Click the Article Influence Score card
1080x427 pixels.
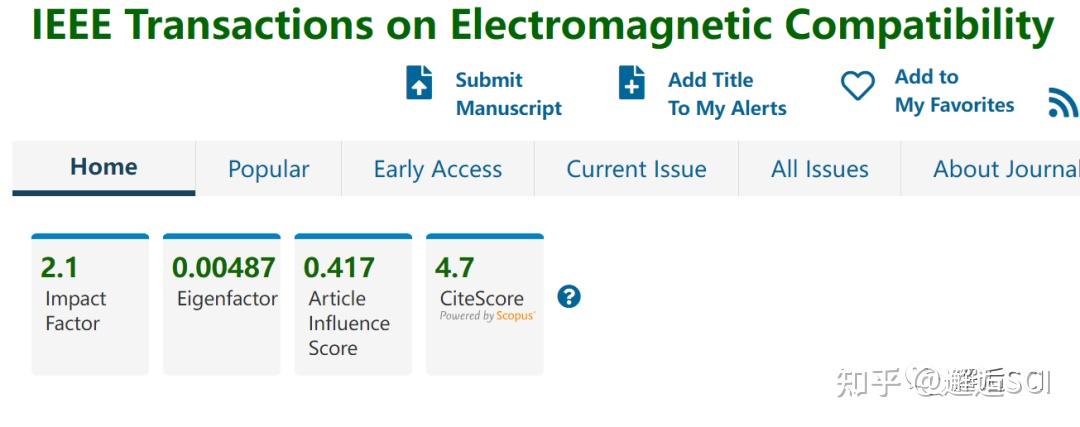353,305
